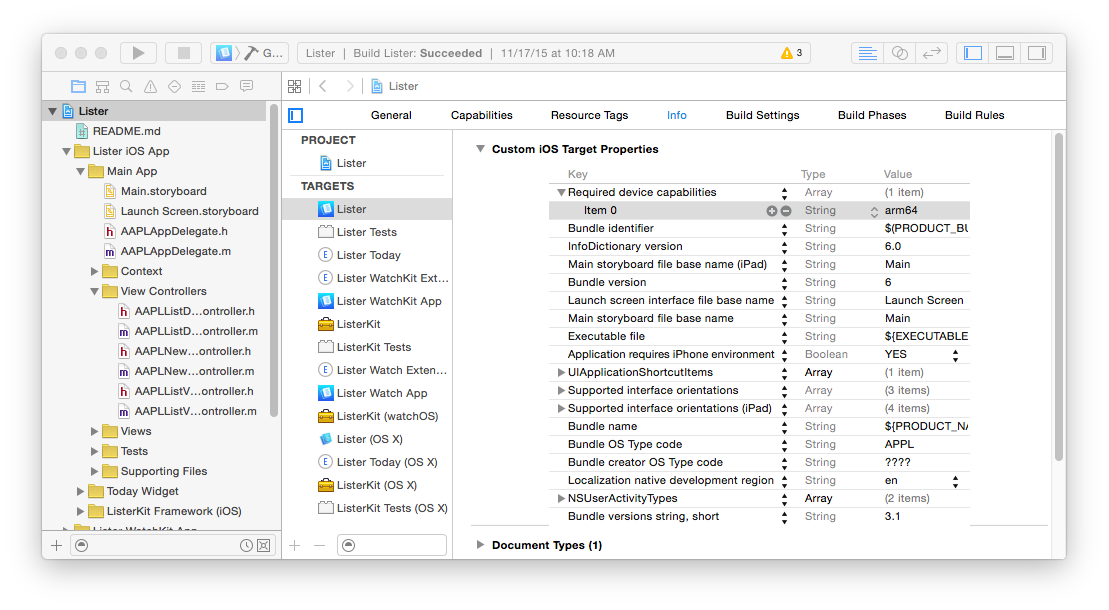Viewport: 1109px width, 610px height.
Task: Toggle the right utilities panel visibility
Action: click(x=1037, y=53)
